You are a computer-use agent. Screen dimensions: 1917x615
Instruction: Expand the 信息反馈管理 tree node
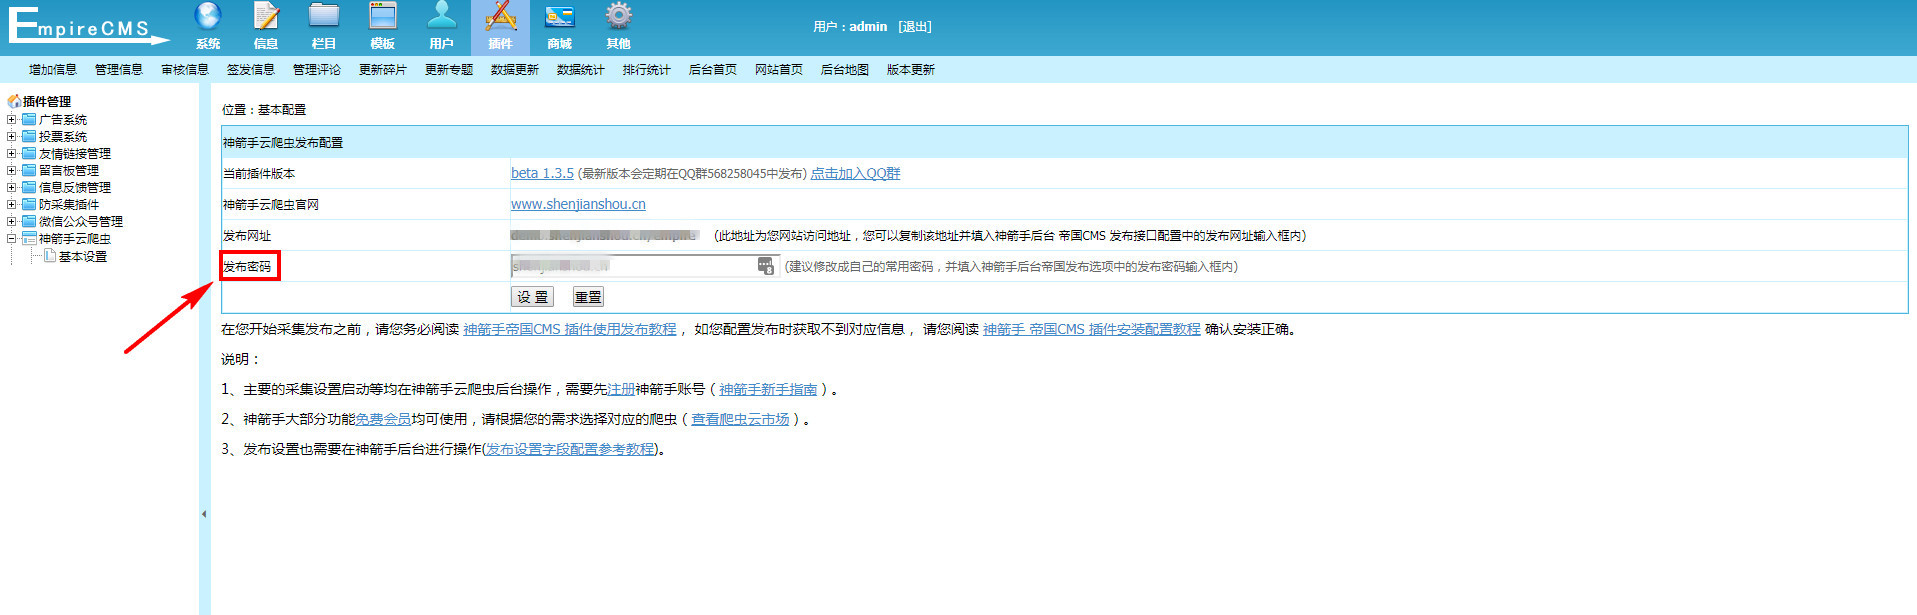coord(12,187)
